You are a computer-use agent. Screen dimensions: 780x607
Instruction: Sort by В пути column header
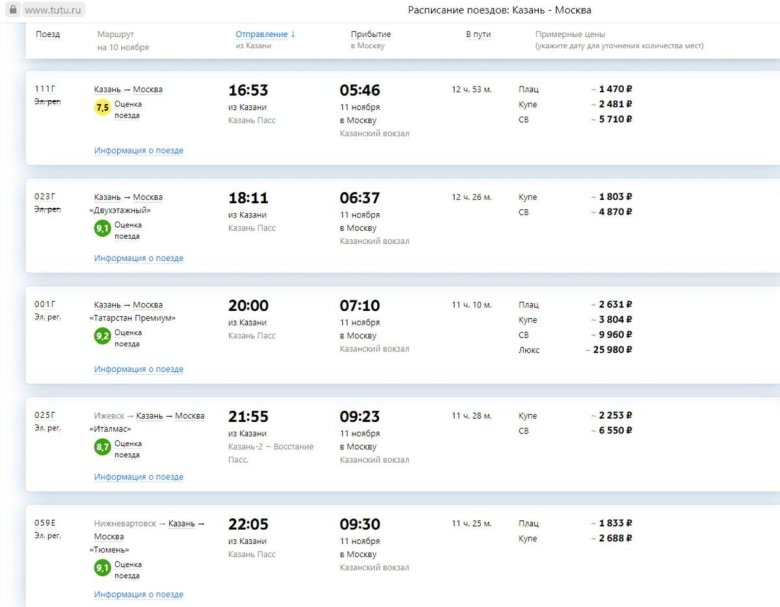(478, 34)
